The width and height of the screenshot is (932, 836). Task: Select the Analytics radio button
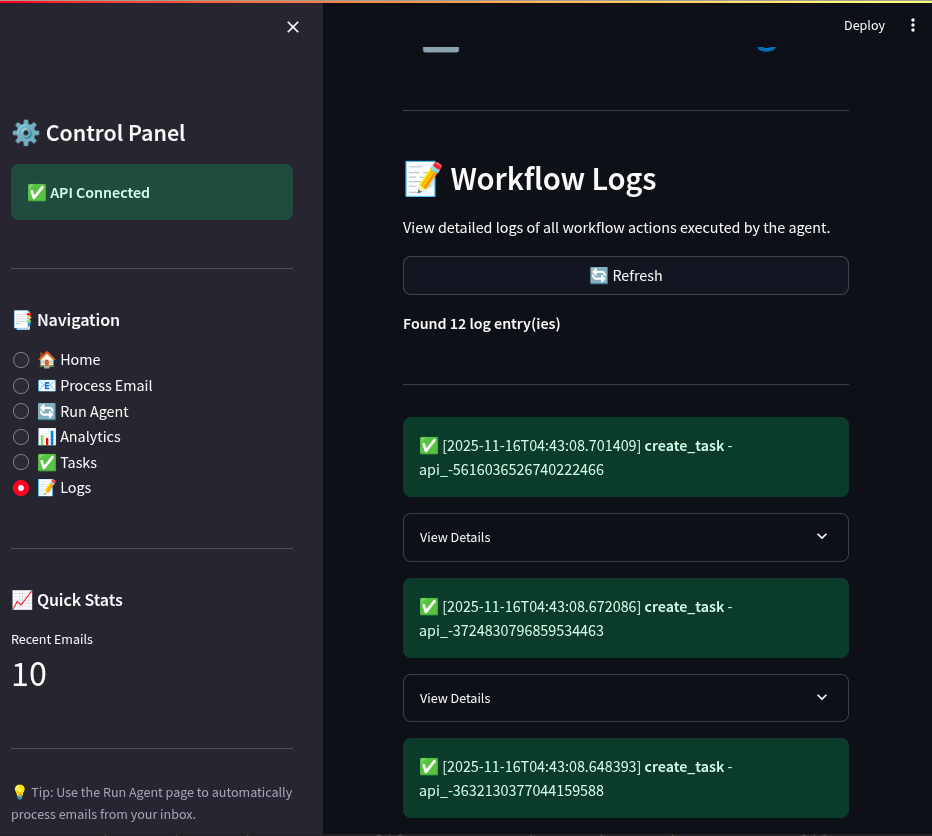coord(21,436)
